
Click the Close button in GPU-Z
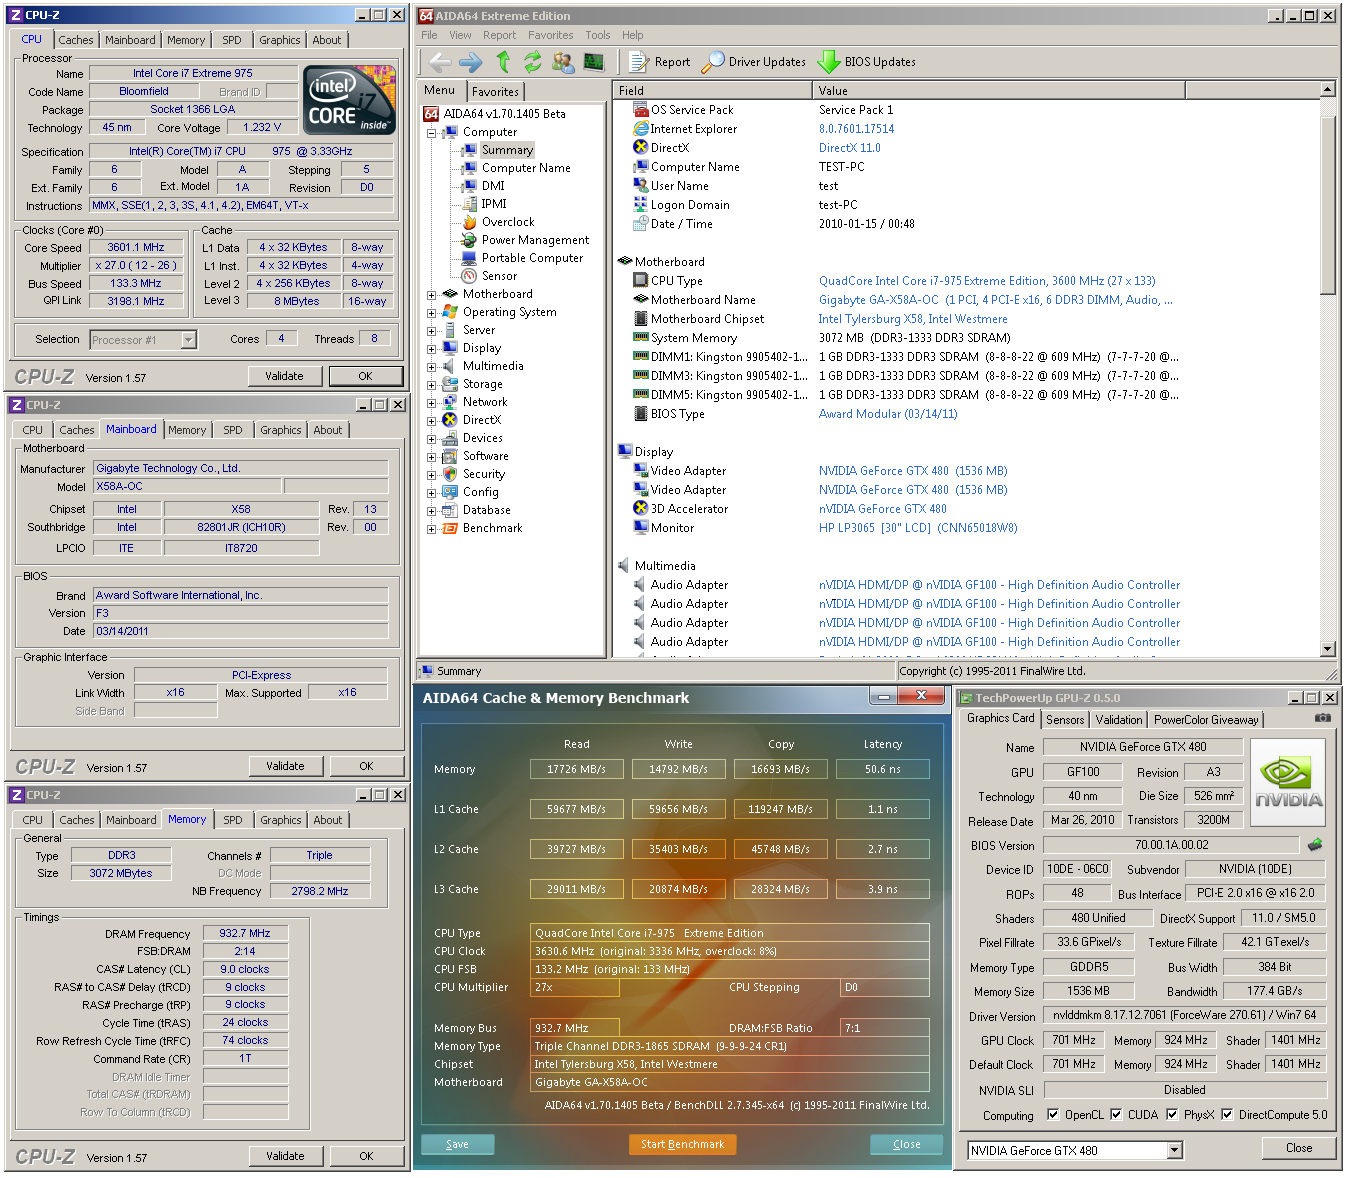pos(1299,1148)
